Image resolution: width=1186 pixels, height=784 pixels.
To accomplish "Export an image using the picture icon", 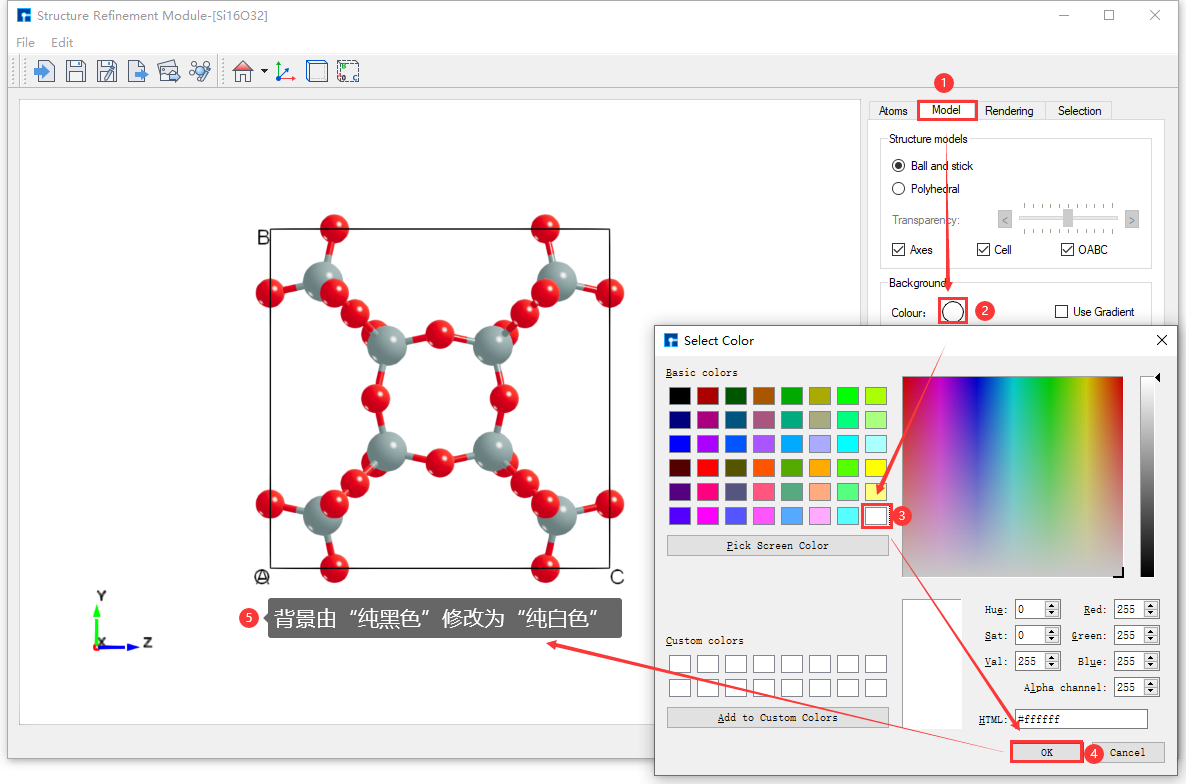I will (x=168, y=70).
